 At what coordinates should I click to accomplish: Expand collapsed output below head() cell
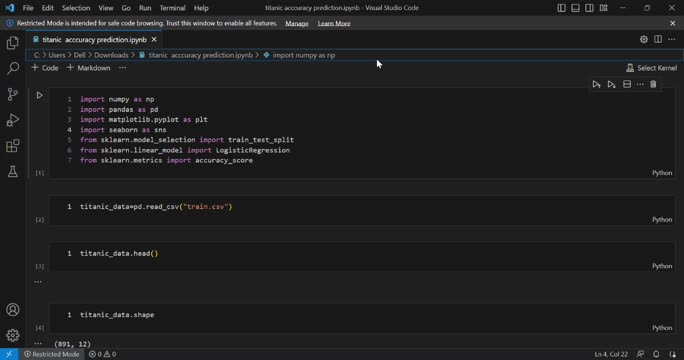coord(38,281)
